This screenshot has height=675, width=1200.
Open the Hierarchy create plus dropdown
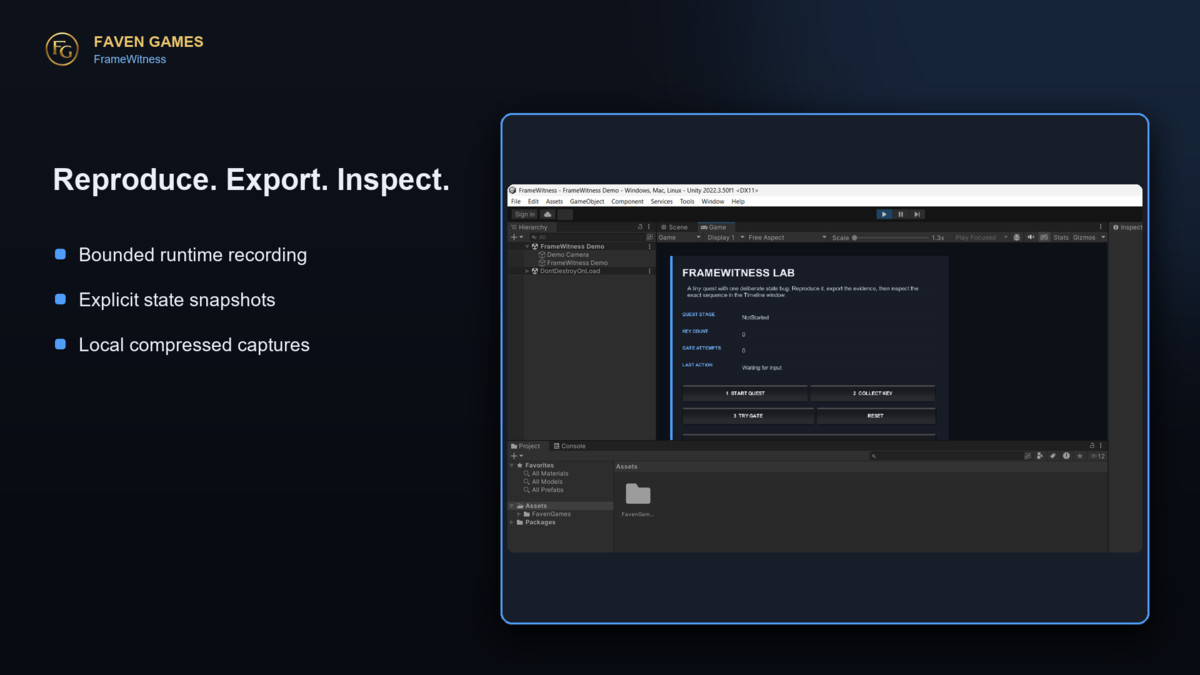point(516,237)
